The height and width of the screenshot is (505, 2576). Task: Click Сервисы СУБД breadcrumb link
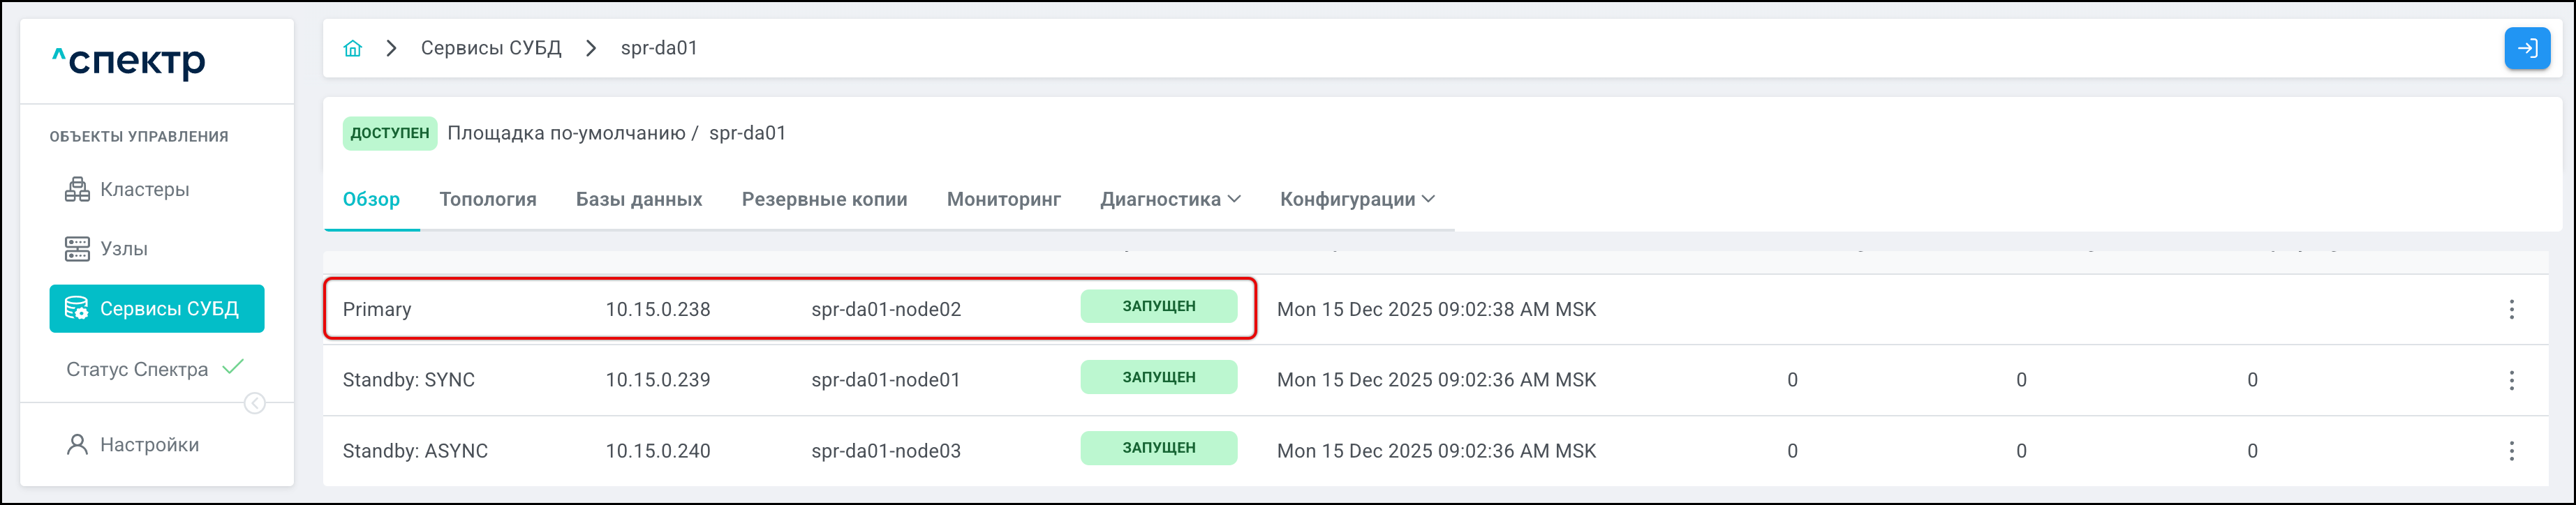tap(491, 48)
